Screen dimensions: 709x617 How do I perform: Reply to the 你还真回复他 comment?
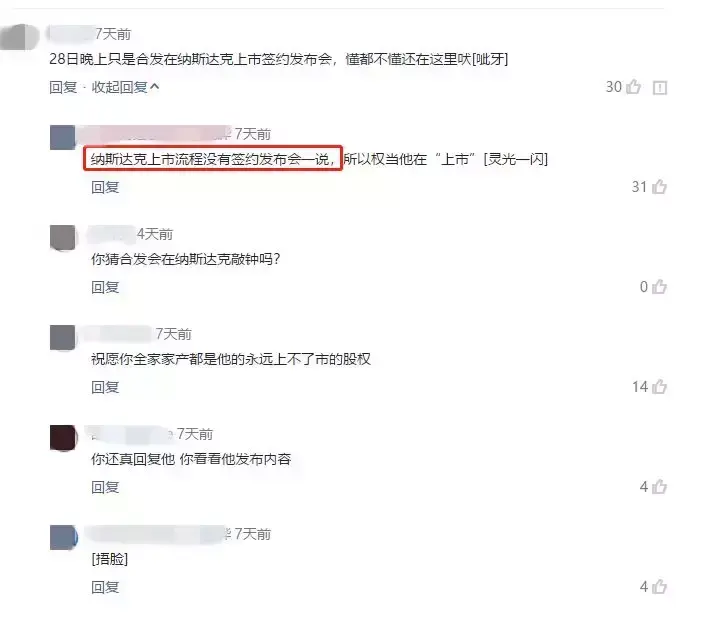(105, 487)
